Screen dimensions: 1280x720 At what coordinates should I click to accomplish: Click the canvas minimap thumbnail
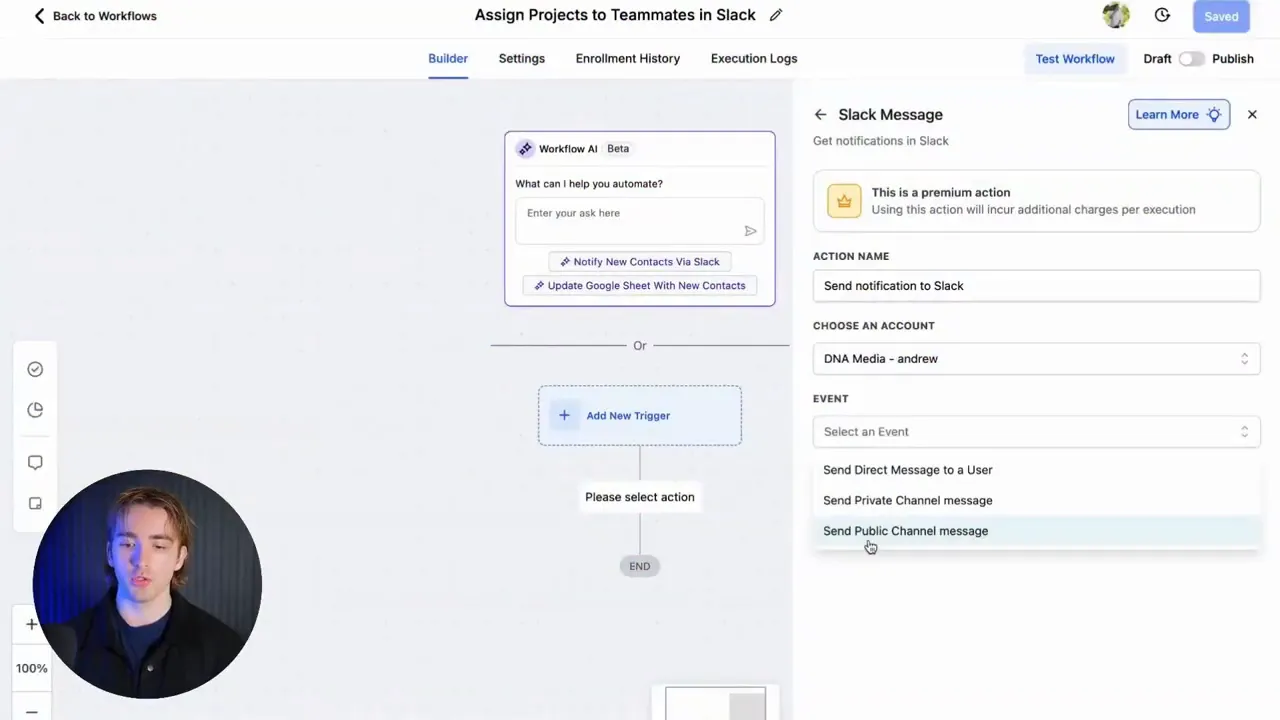(x=715, y=703)
